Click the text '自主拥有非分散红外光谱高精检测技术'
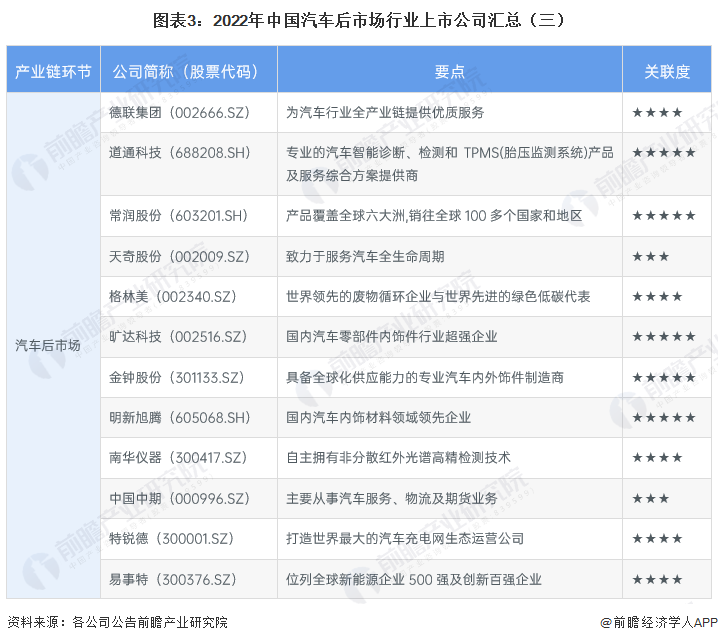The image size is (718, 643). click(398, 458)
